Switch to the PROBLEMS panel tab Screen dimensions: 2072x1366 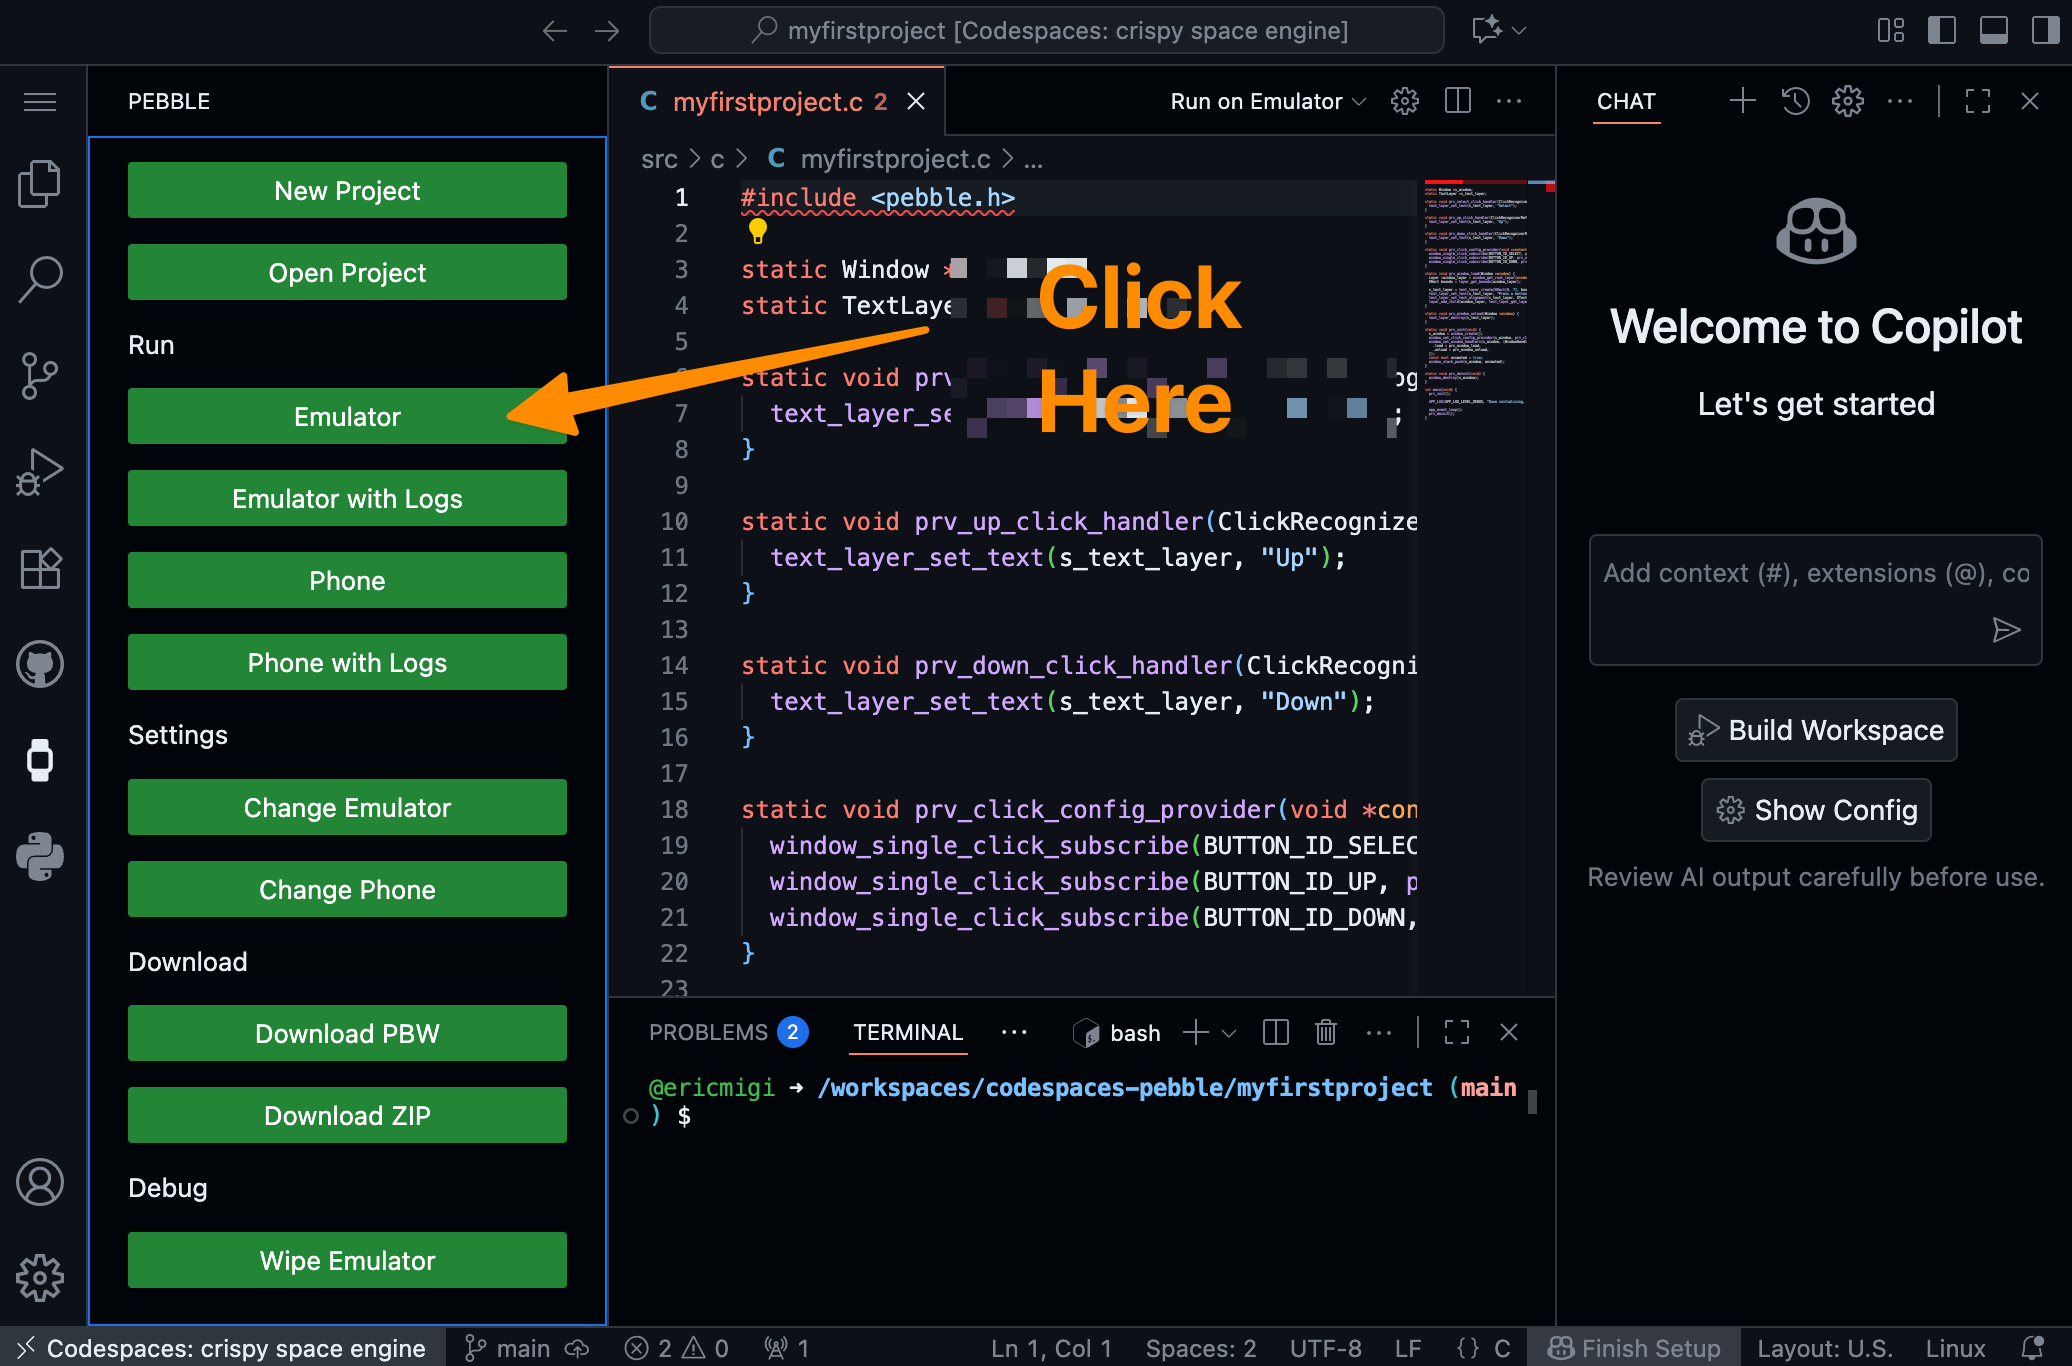708,1032
